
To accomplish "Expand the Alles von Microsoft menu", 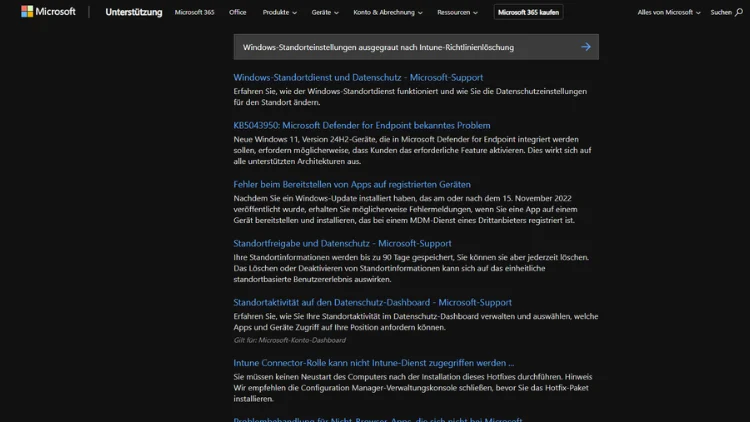I will [669, 12].
